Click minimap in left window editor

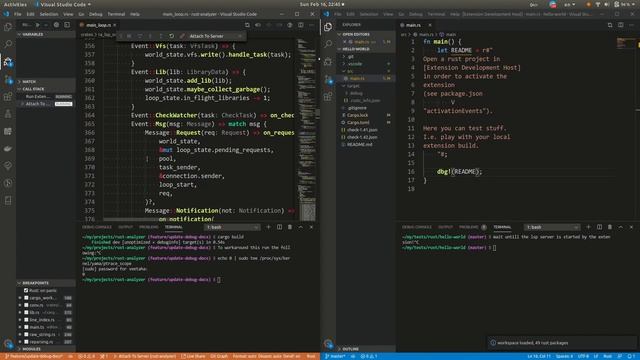tap(307, 130)
